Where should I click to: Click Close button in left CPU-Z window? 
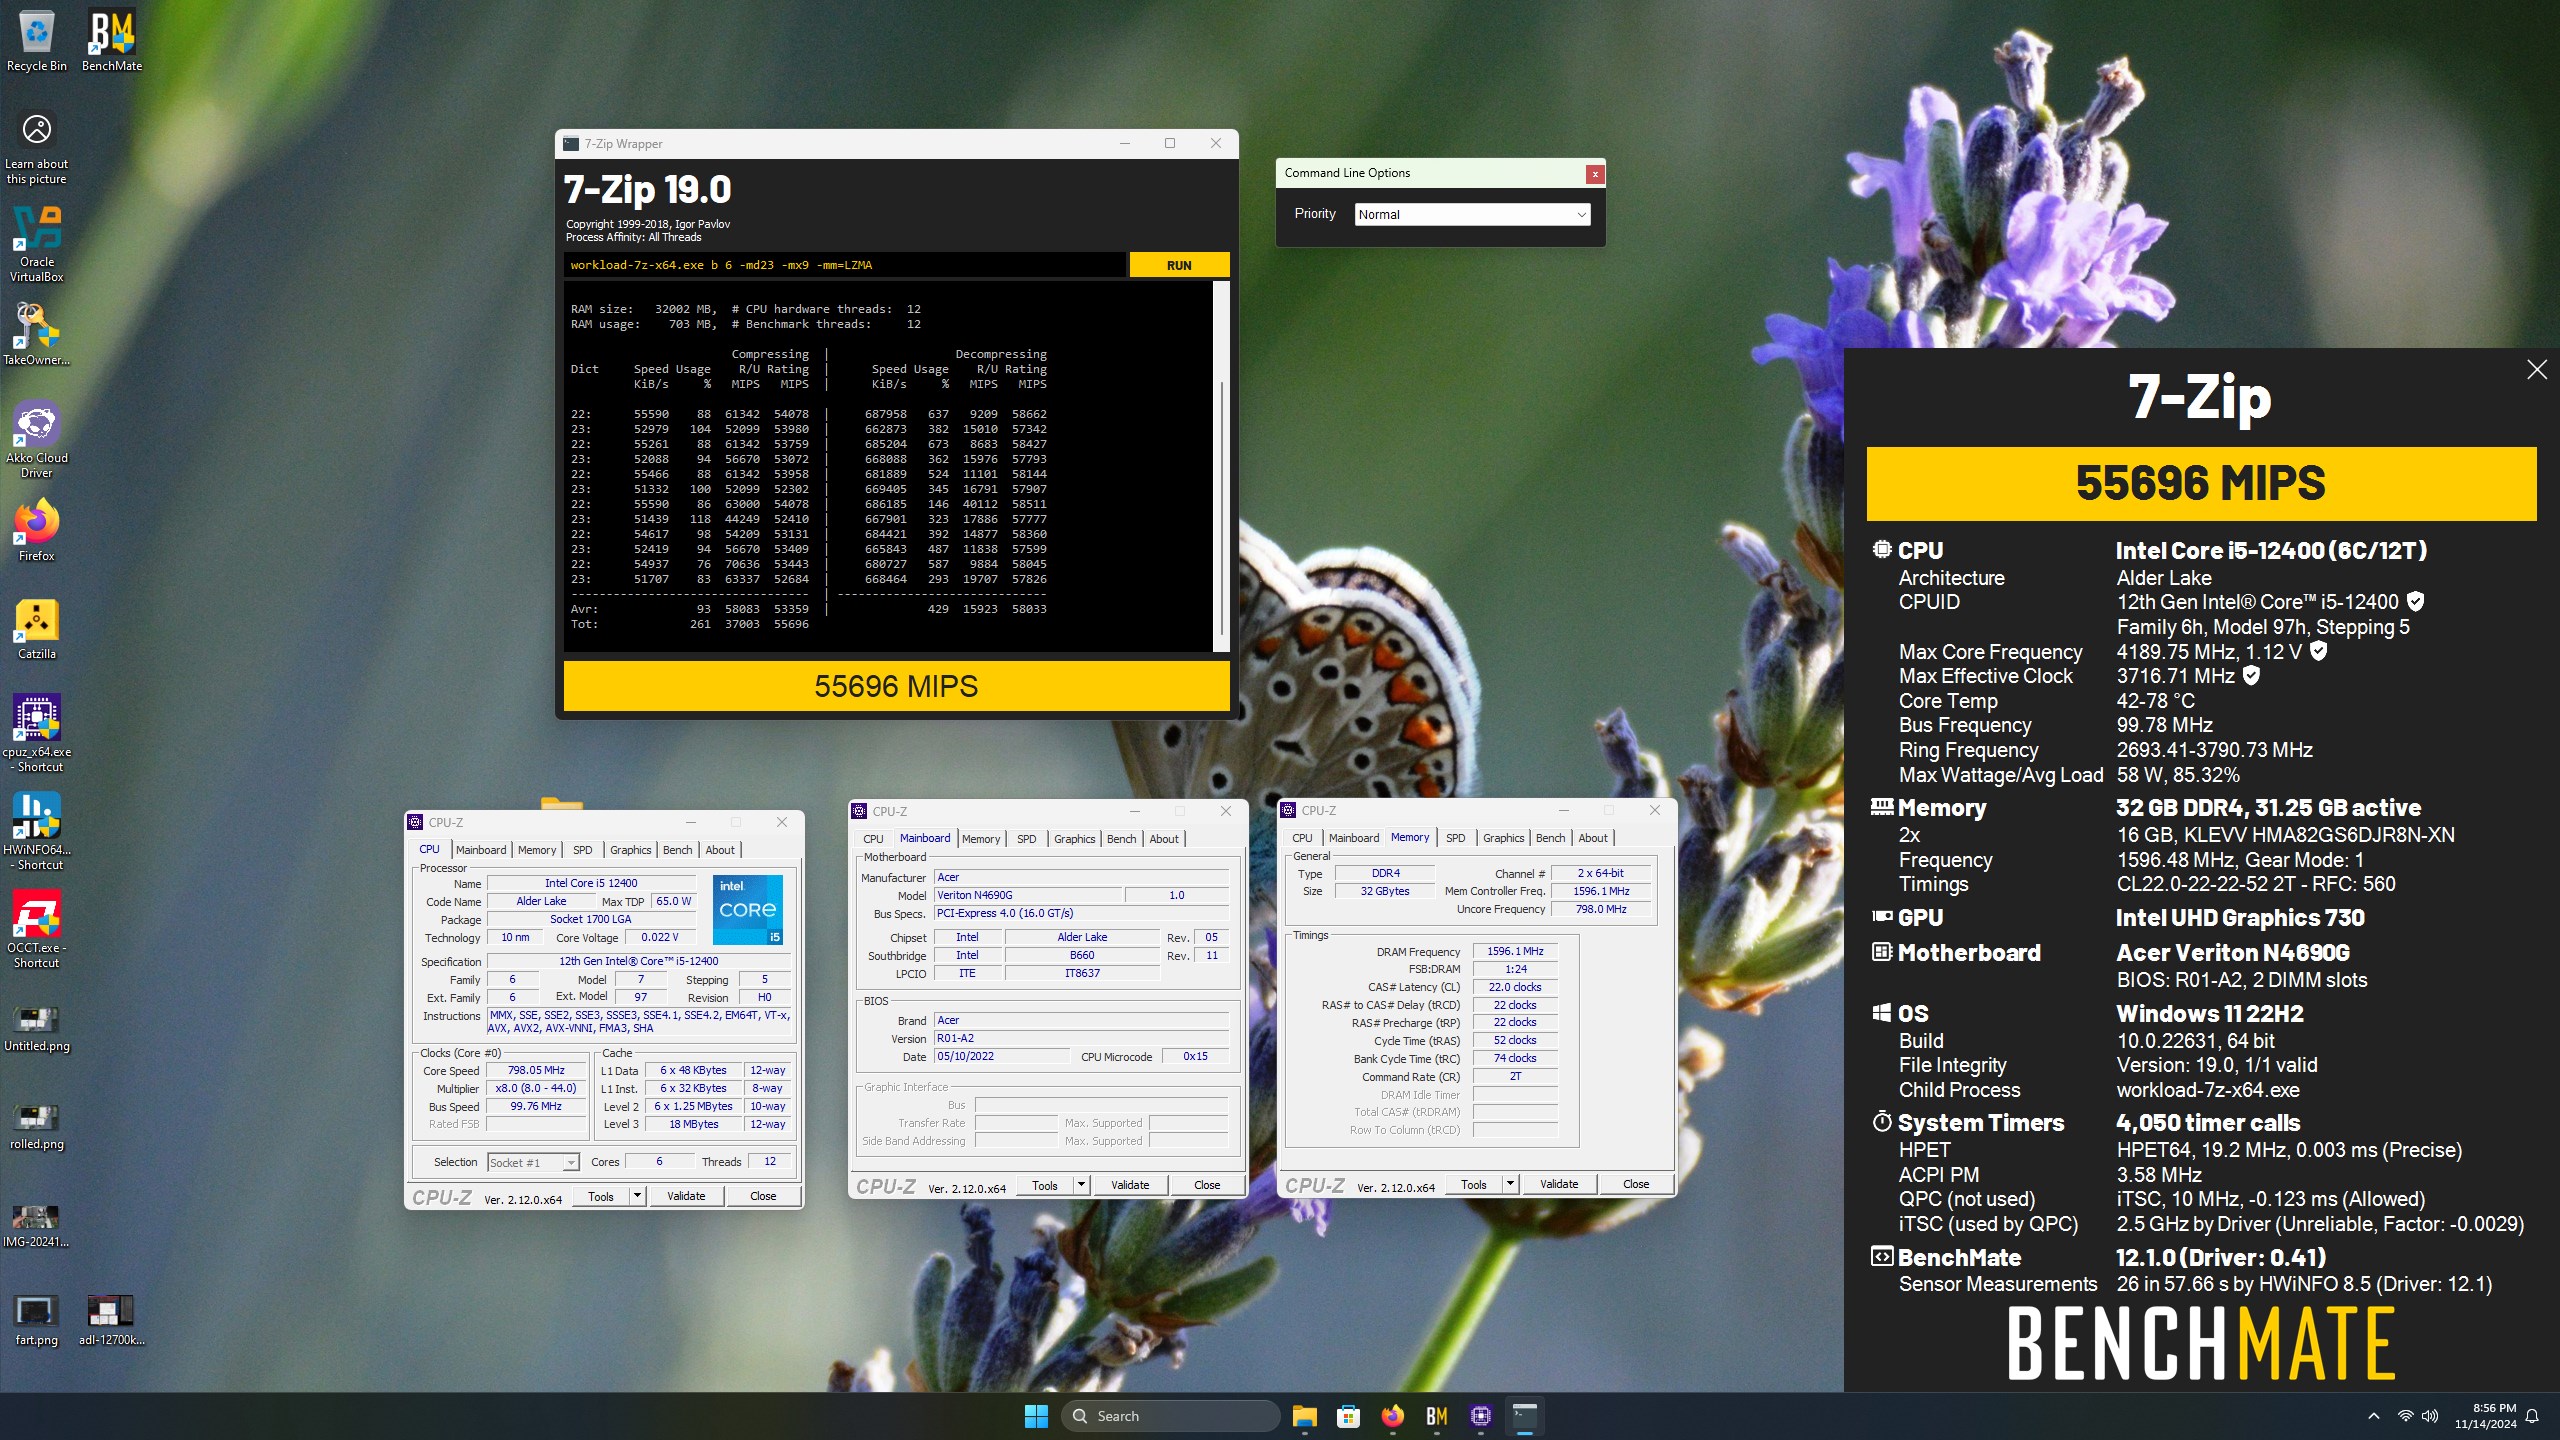(x=763, y=1196)
